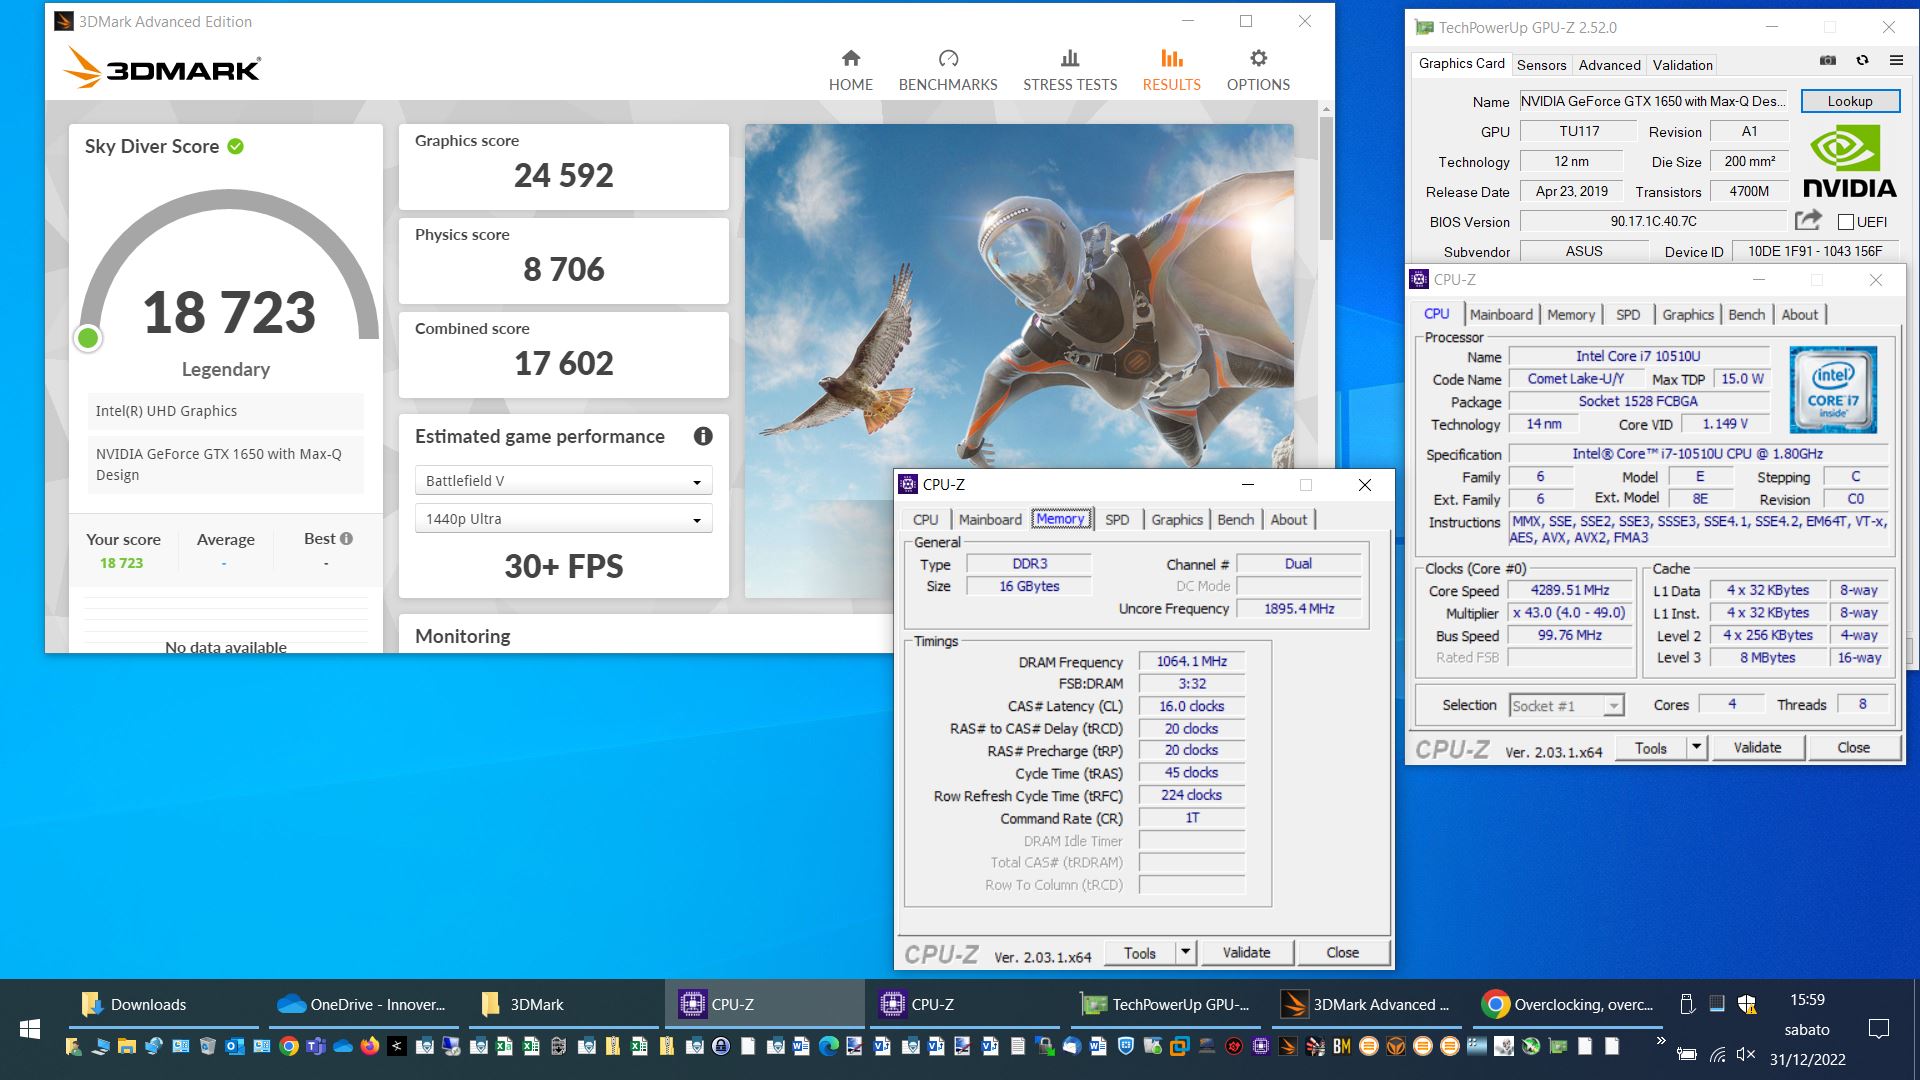Click Close in right CPU-Z window

pos(1853,747)
